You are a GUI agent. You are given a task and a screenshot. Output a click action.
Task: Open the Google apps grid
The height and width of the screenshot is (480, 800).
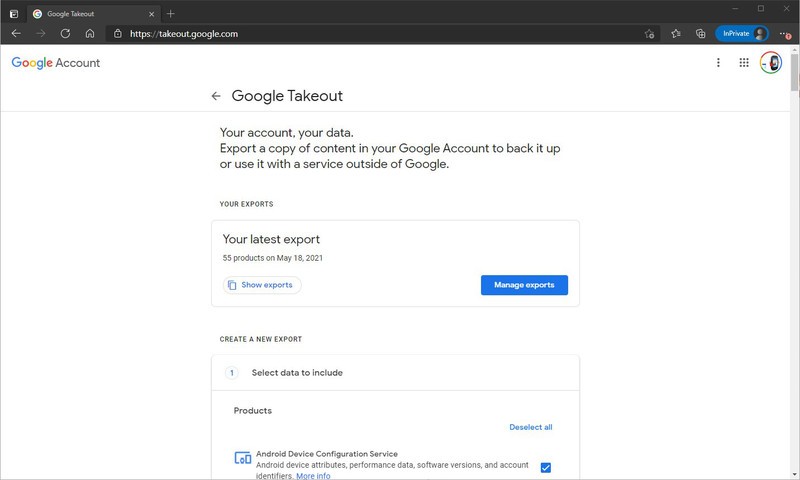(x=744, y=62)
